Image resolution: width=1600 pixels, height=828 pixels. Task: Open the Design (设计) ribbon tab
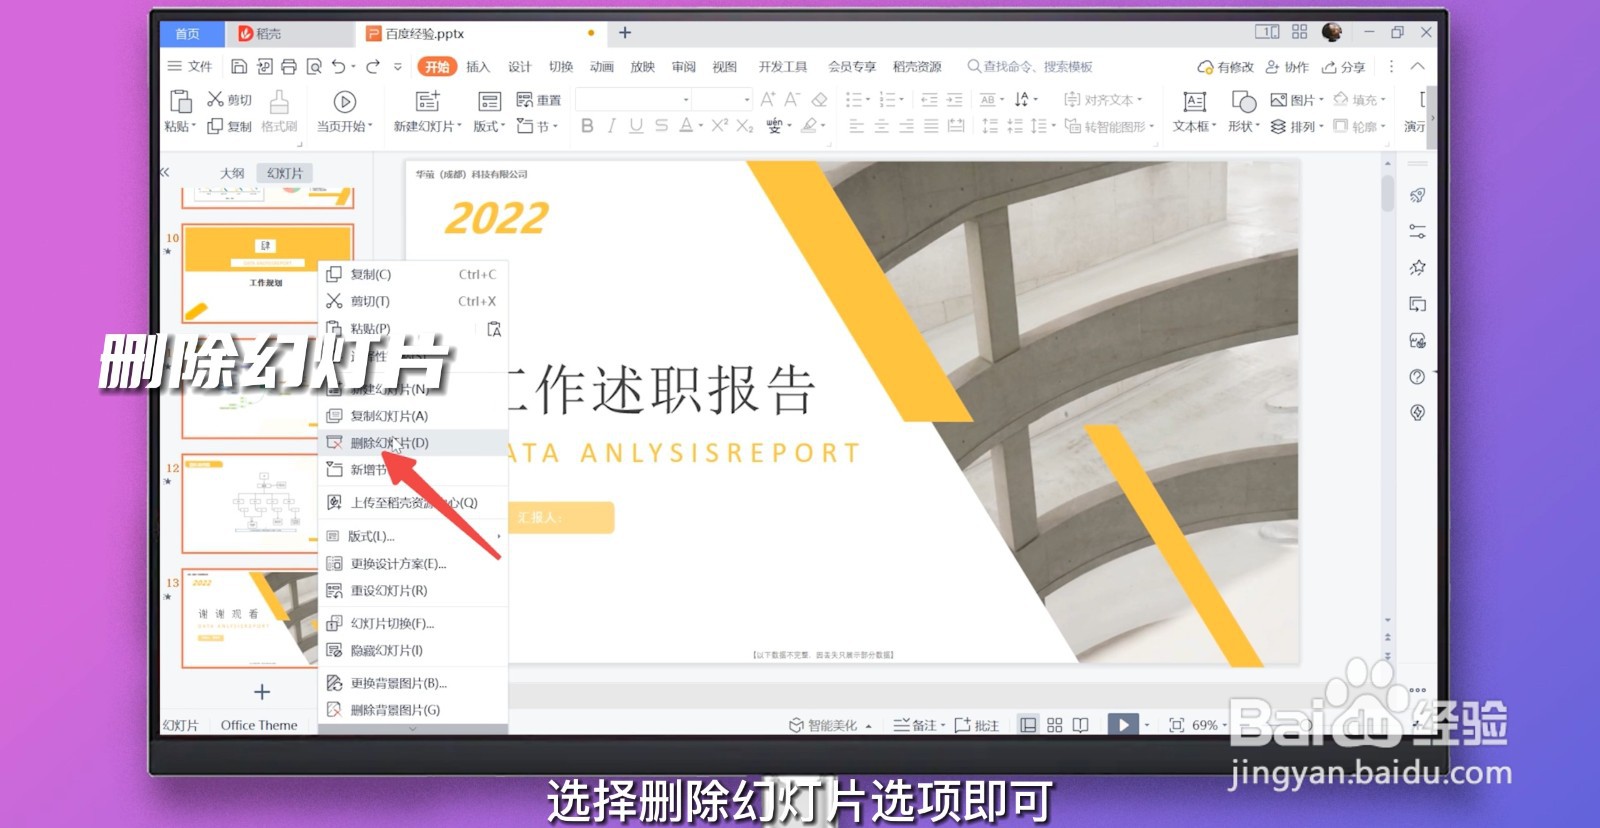(x=520, y=67)
